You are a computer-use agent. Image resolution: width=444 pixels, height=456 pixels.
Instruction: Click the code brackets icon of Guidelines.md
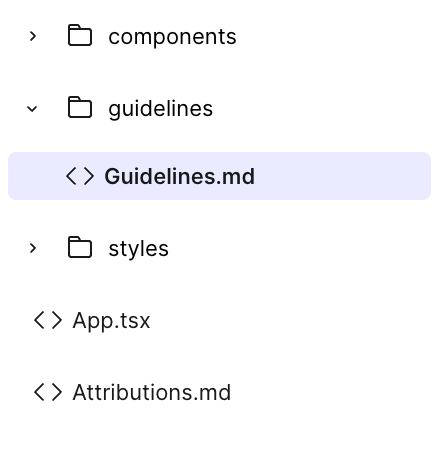[x=80, y=176]
